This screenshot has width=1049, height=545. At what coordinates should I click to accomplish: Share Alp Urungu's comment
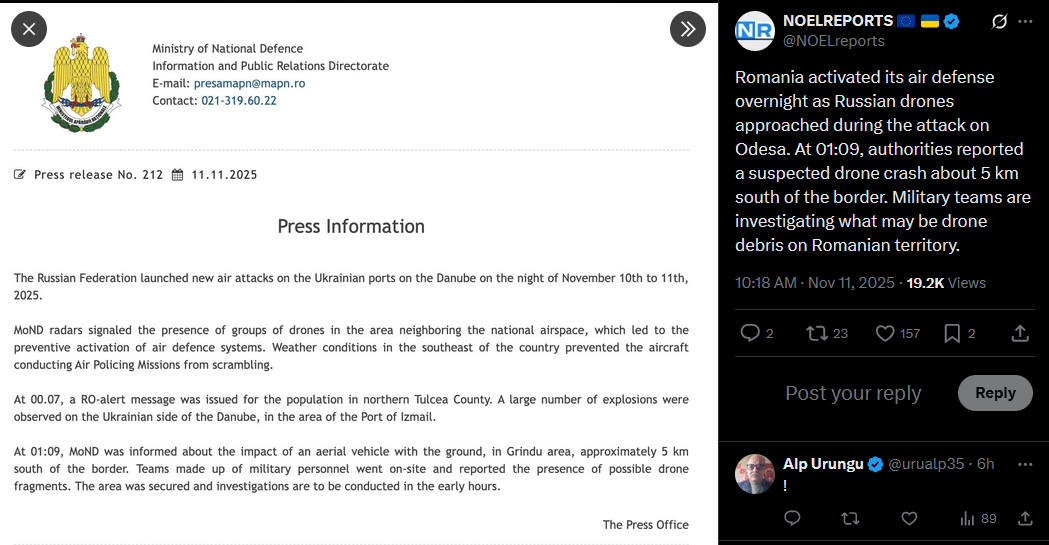coord(1025,518)
